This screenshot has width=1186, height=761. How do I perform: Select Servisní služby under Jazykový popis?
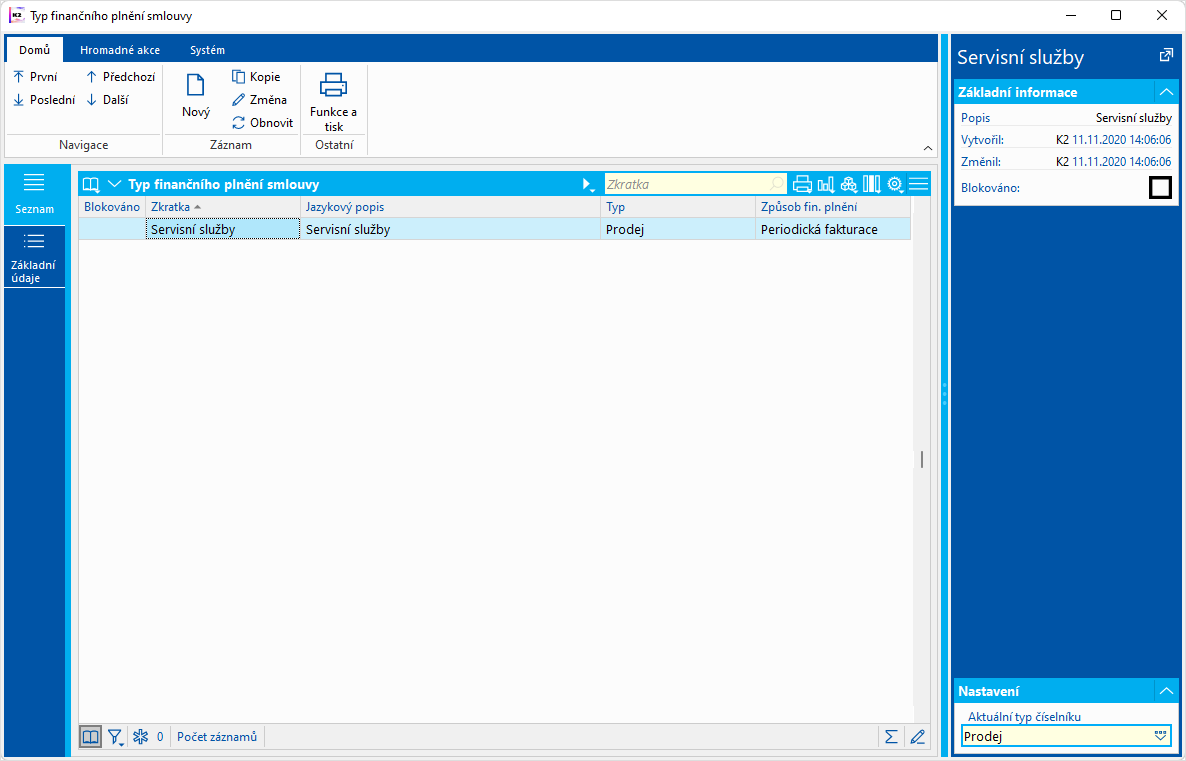tap(450, 229)
